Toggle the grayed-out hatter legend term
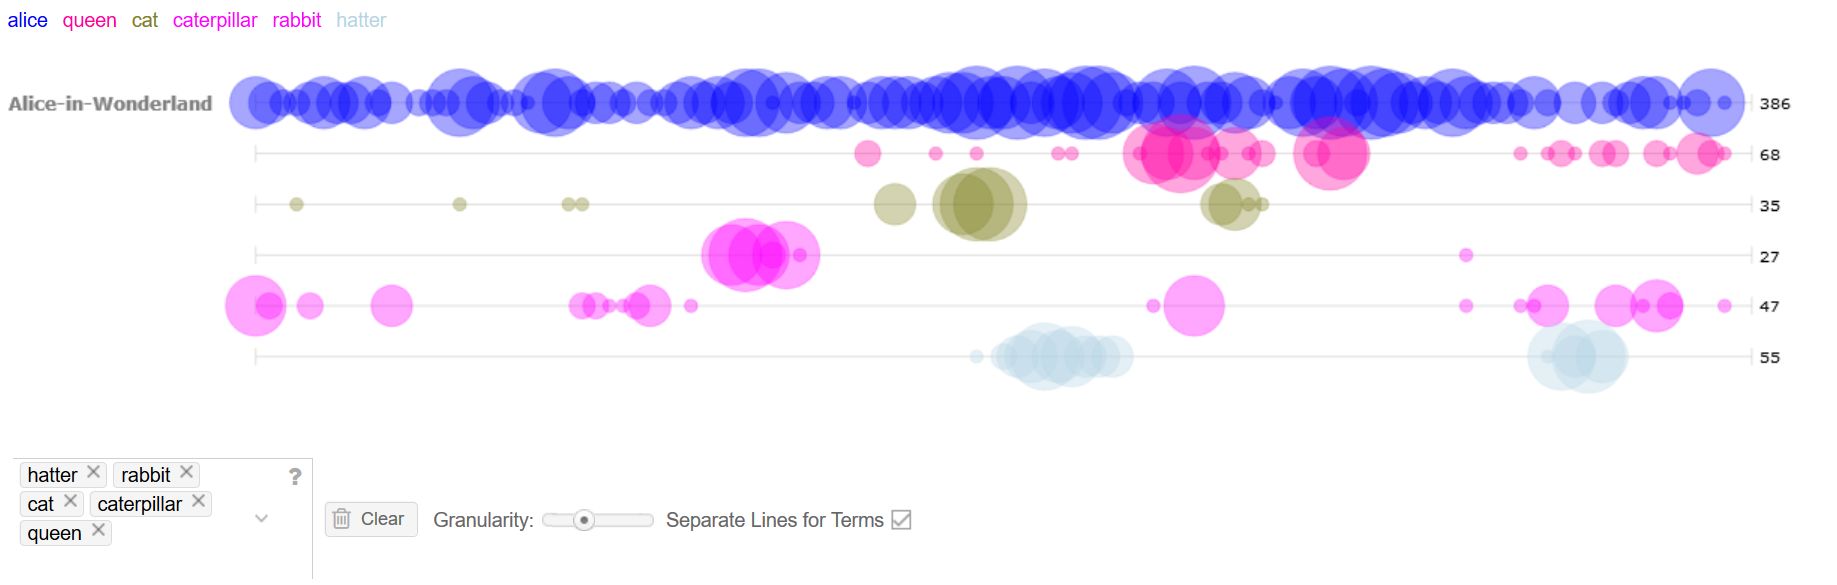Viewport: 1837px width, 585px height. [x=361, y=20]
